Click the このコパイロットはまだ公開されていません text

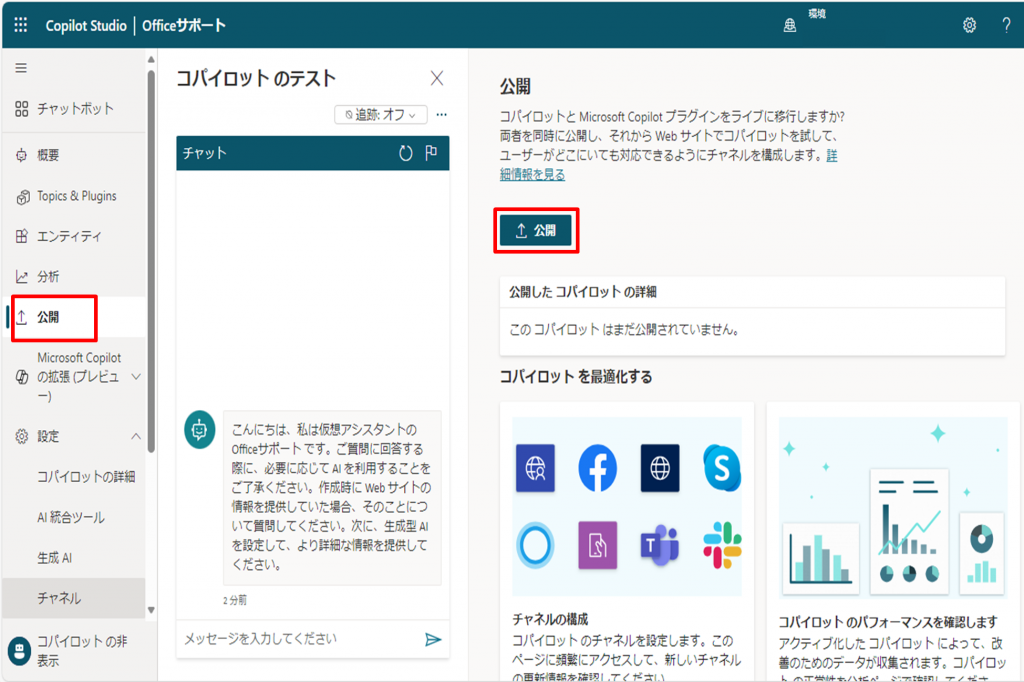click(x=624, y=330)
